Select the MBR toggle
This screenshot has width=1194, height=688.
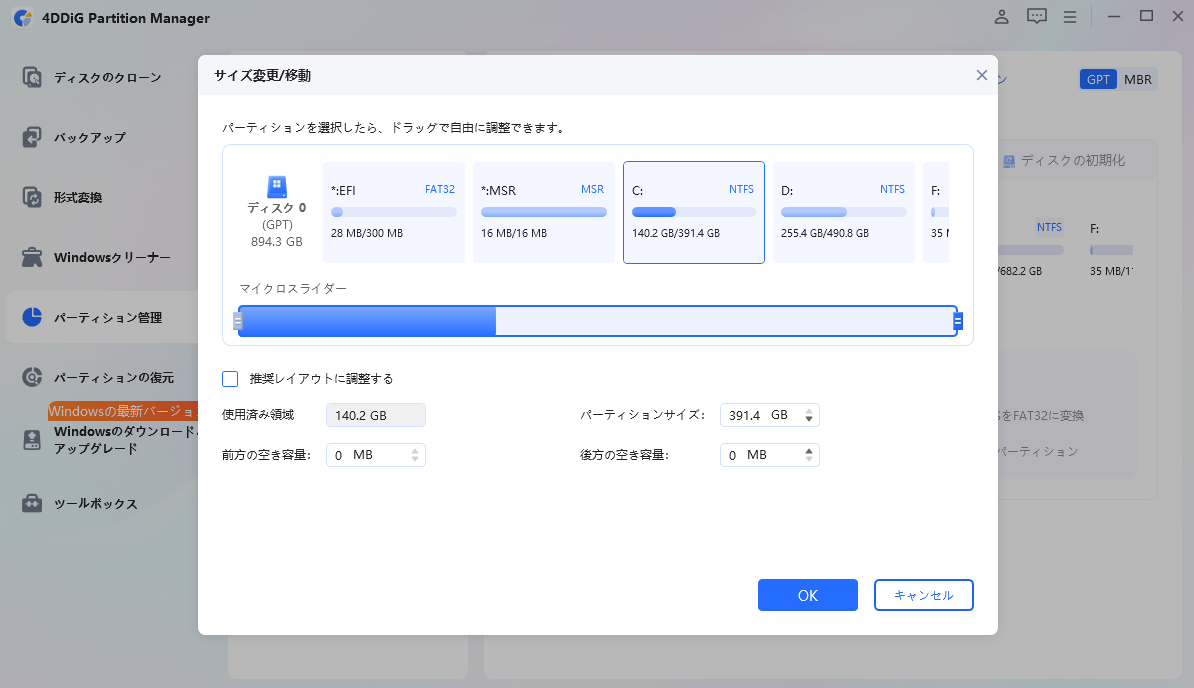click(x=1138, y=79)
